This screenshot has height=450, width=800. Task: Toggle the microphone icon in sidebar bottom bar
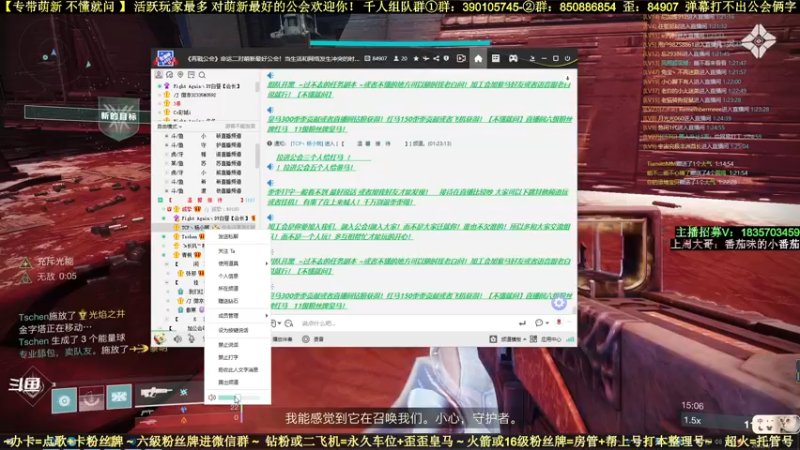191,339
